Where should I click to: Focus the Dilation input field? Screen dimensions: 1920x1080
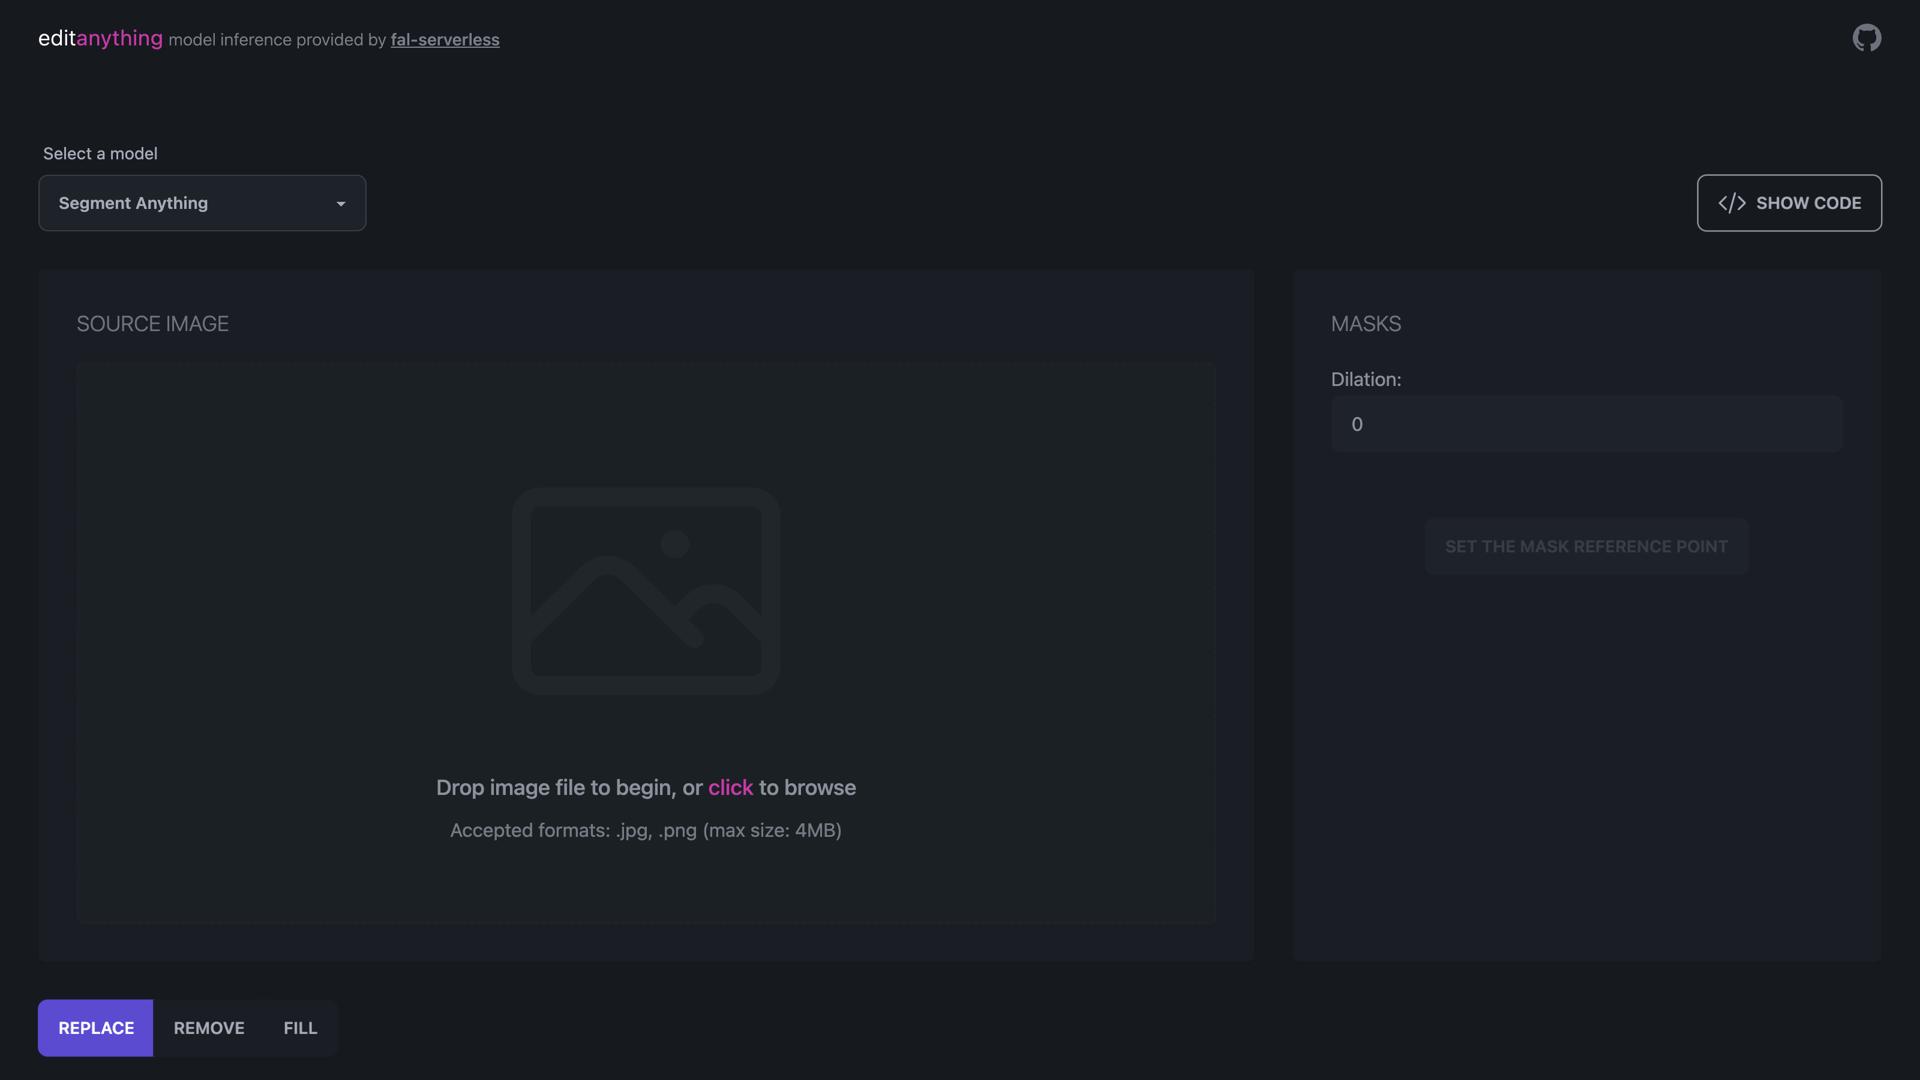coord(1586,424)
